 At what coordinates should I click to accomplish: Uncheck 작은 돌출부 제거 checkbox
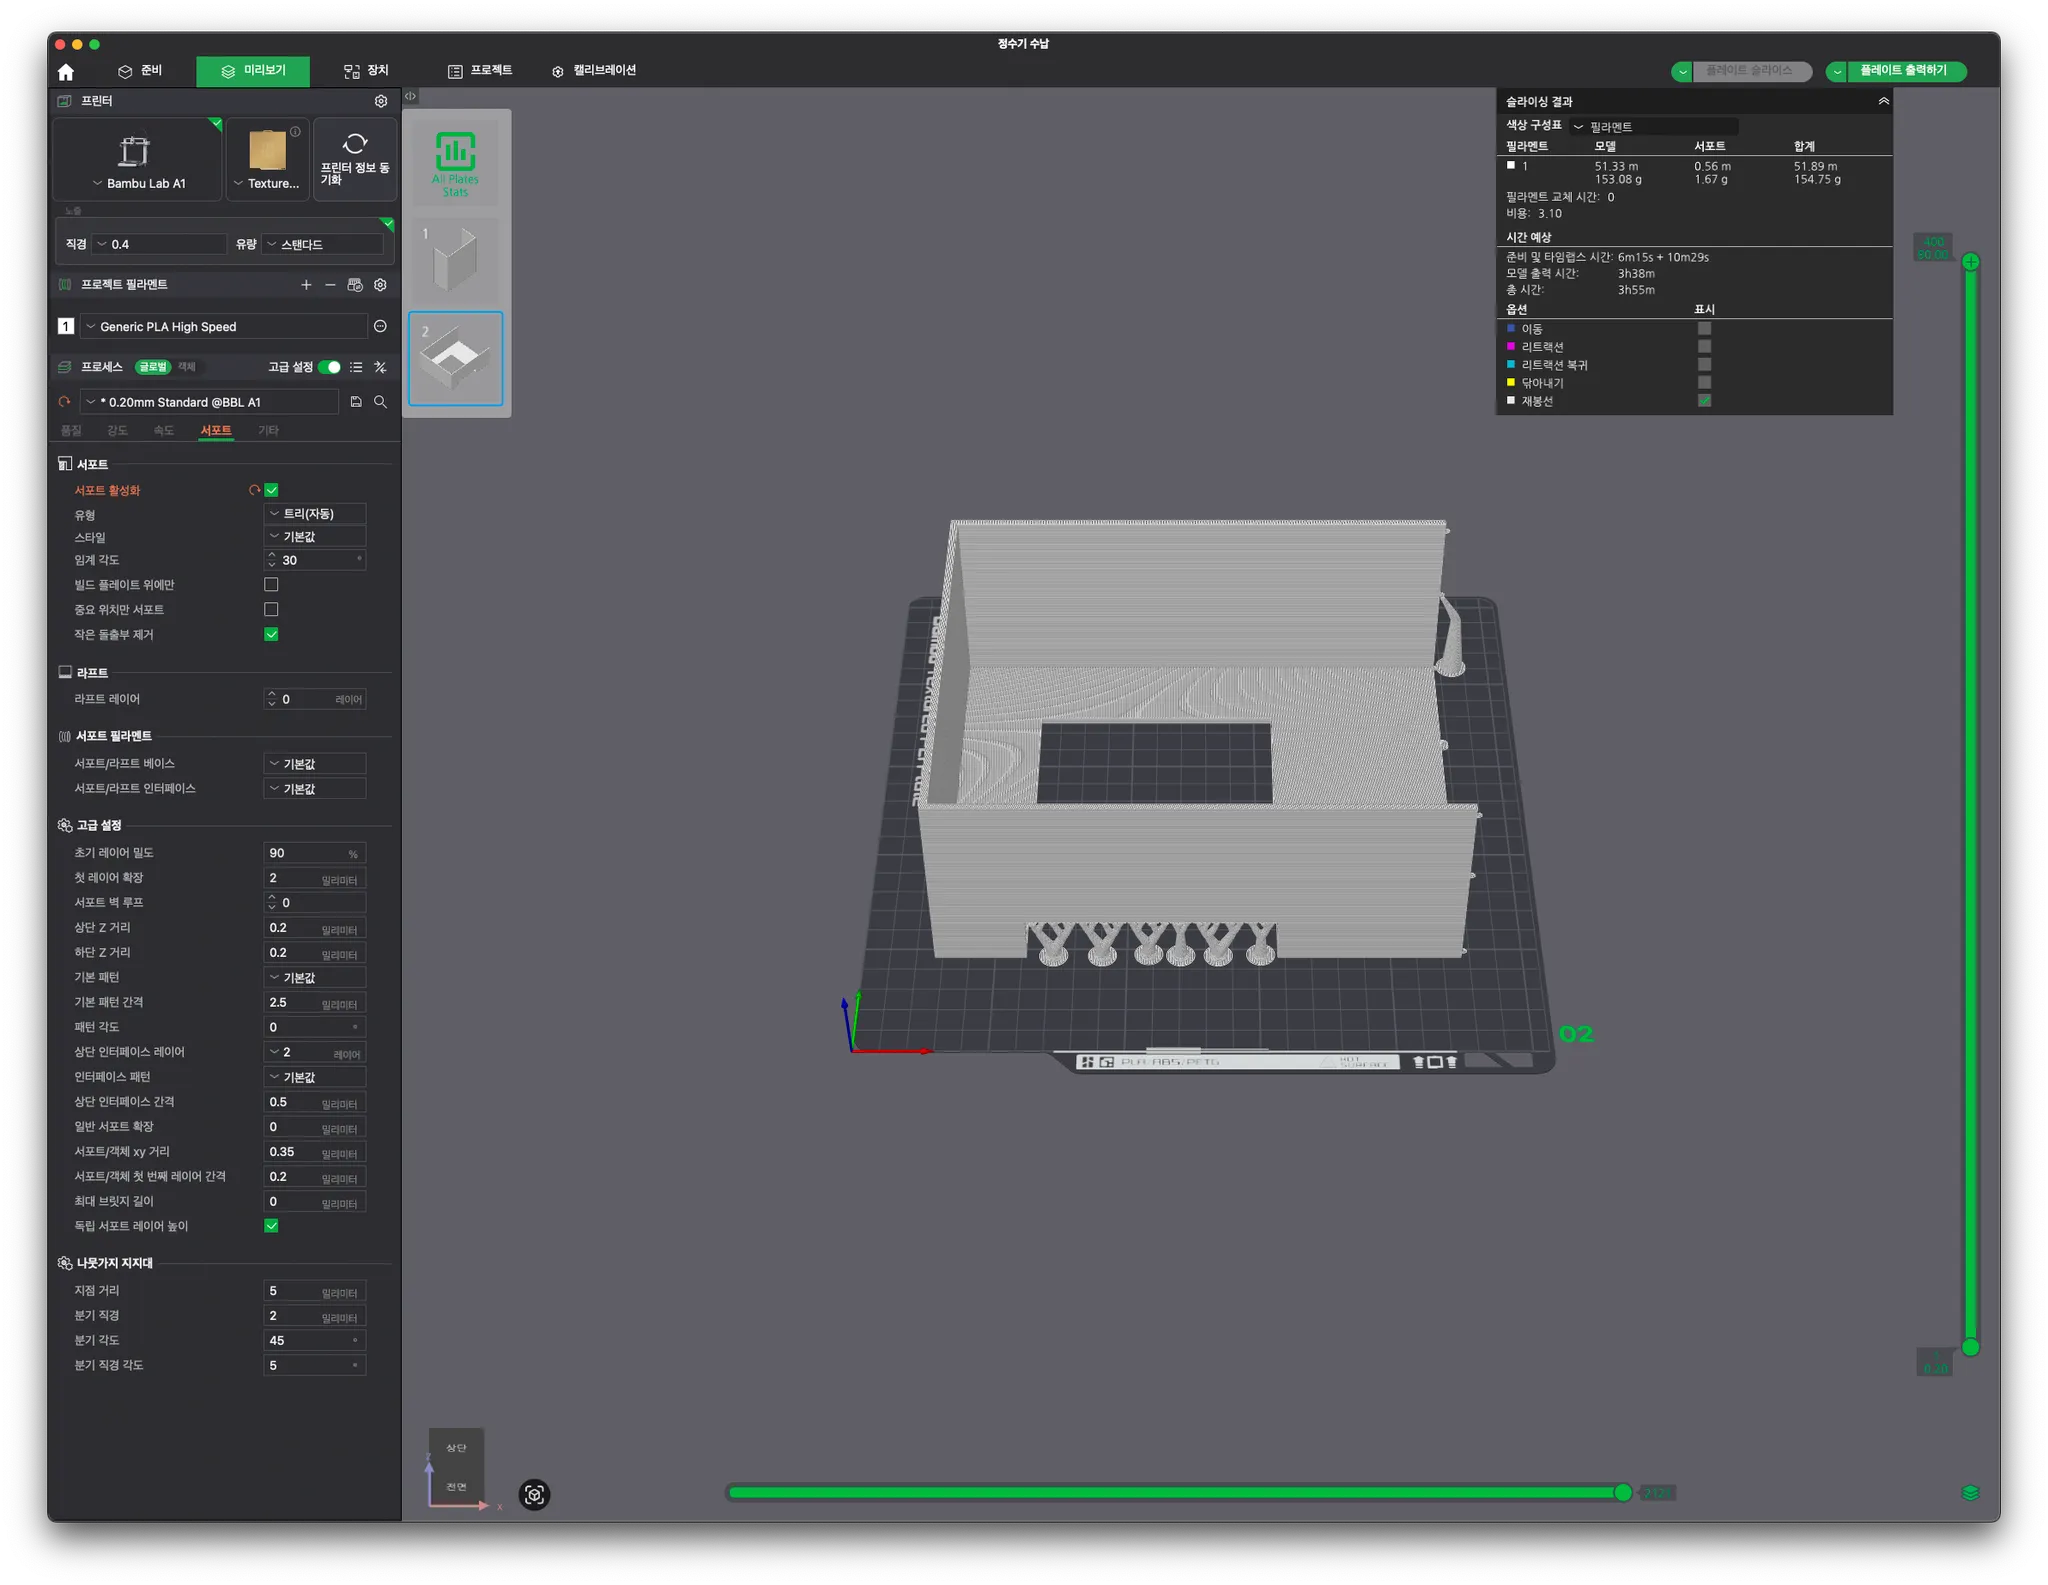[271, 634]
